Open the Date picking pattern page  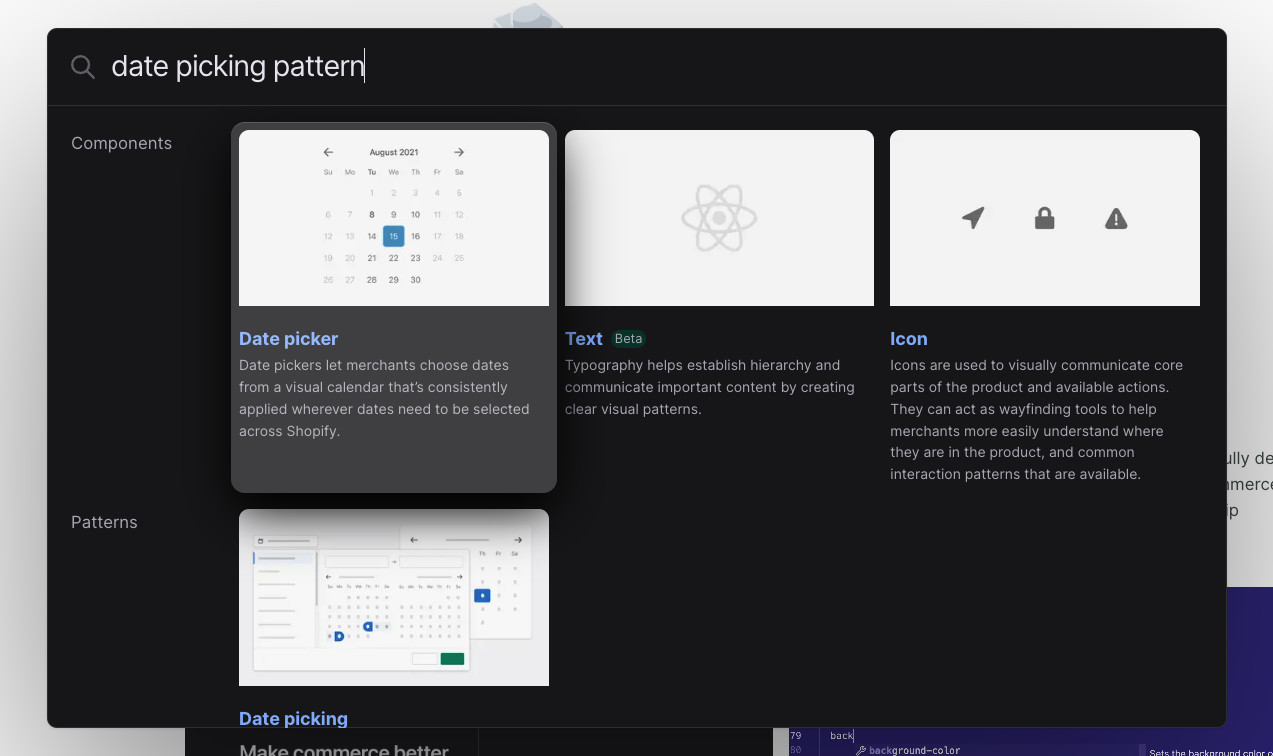(293, 718)
